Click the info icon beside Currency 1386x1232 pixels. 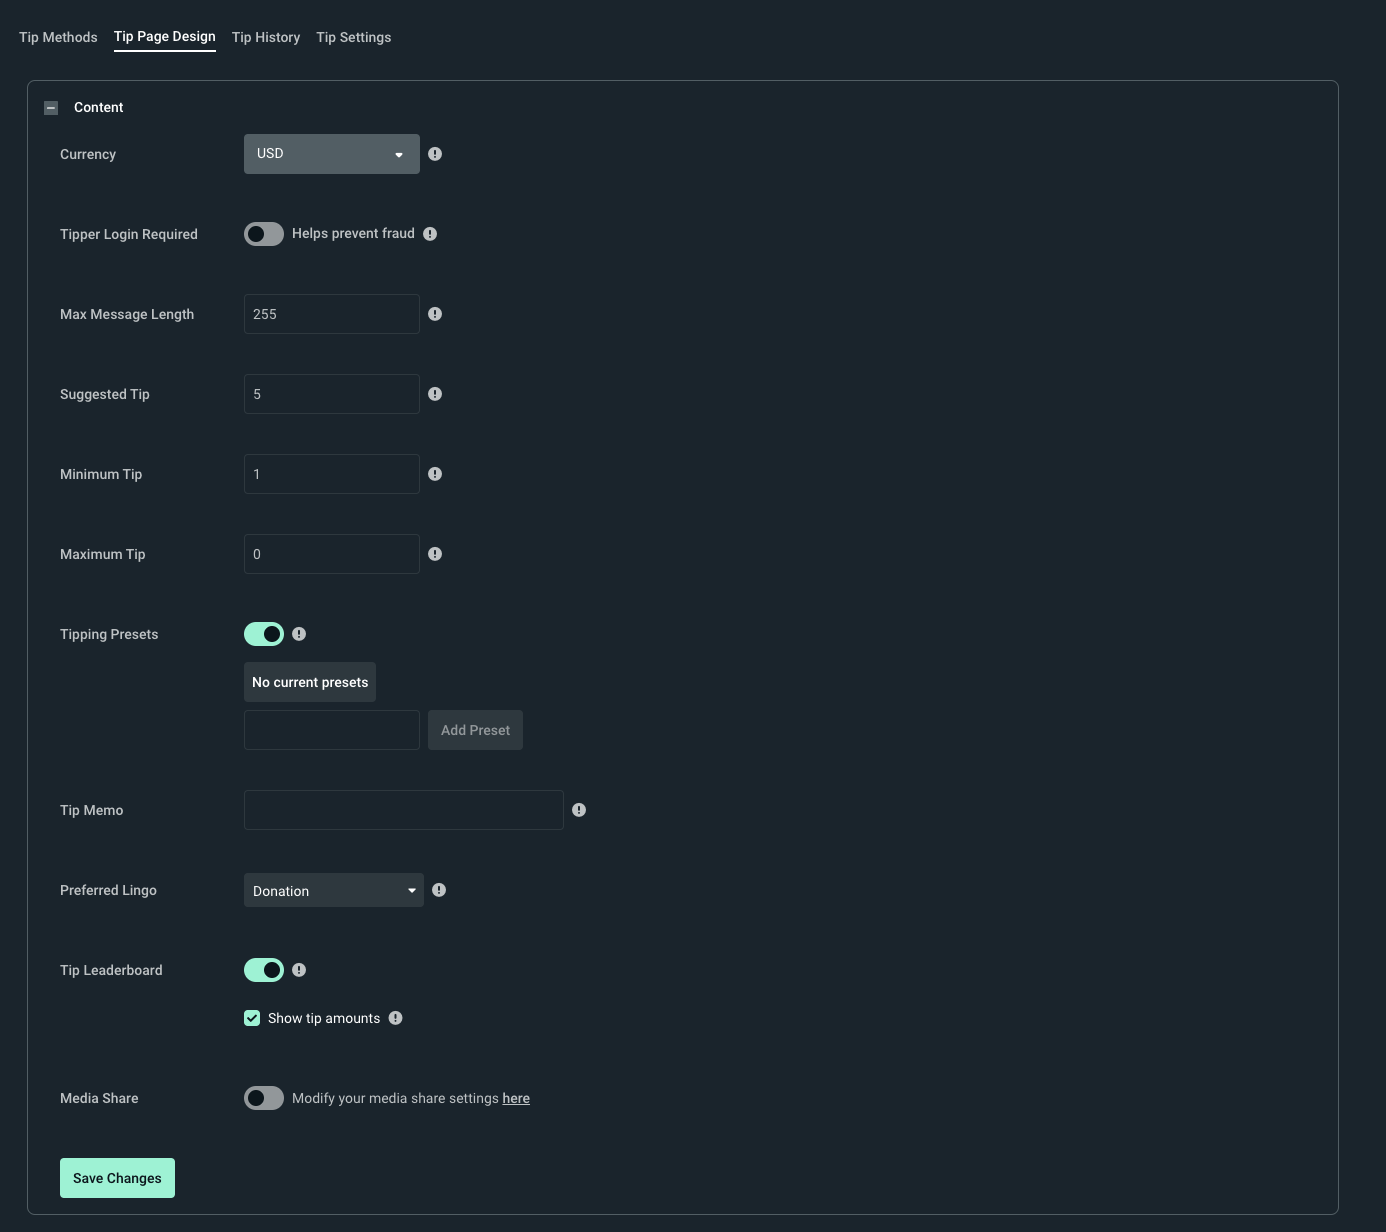[x=434, y=153]
